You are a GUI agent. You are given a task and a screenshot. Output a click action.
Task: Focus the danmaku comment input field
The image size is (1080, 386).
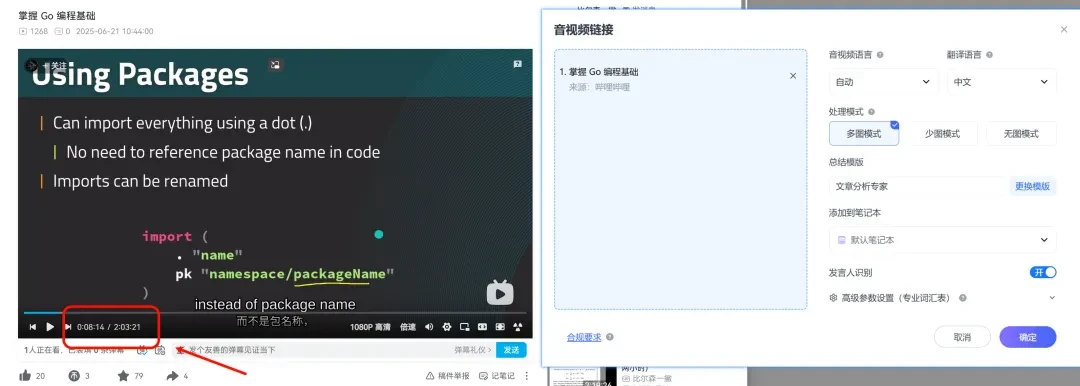(310, 350)
